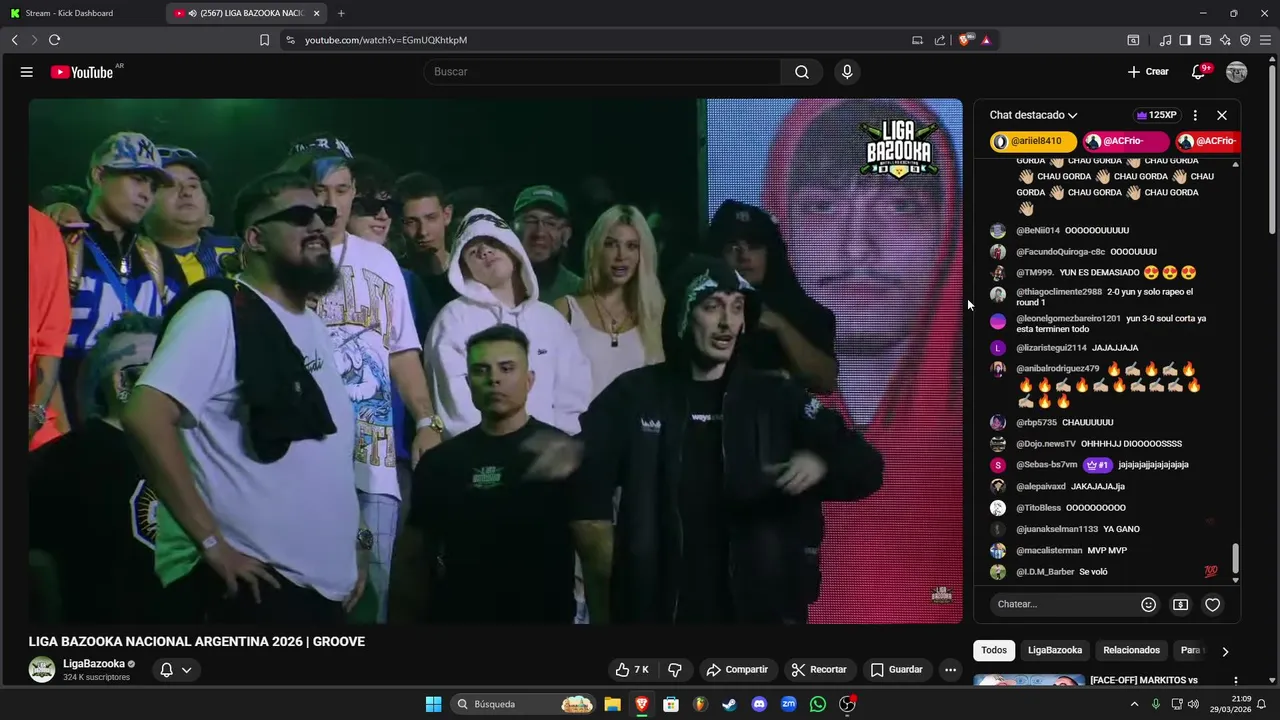Close the live chat panel
Image resolution: width=1280 pixels, height=720 pixels.
click(x=1222, y=115)
